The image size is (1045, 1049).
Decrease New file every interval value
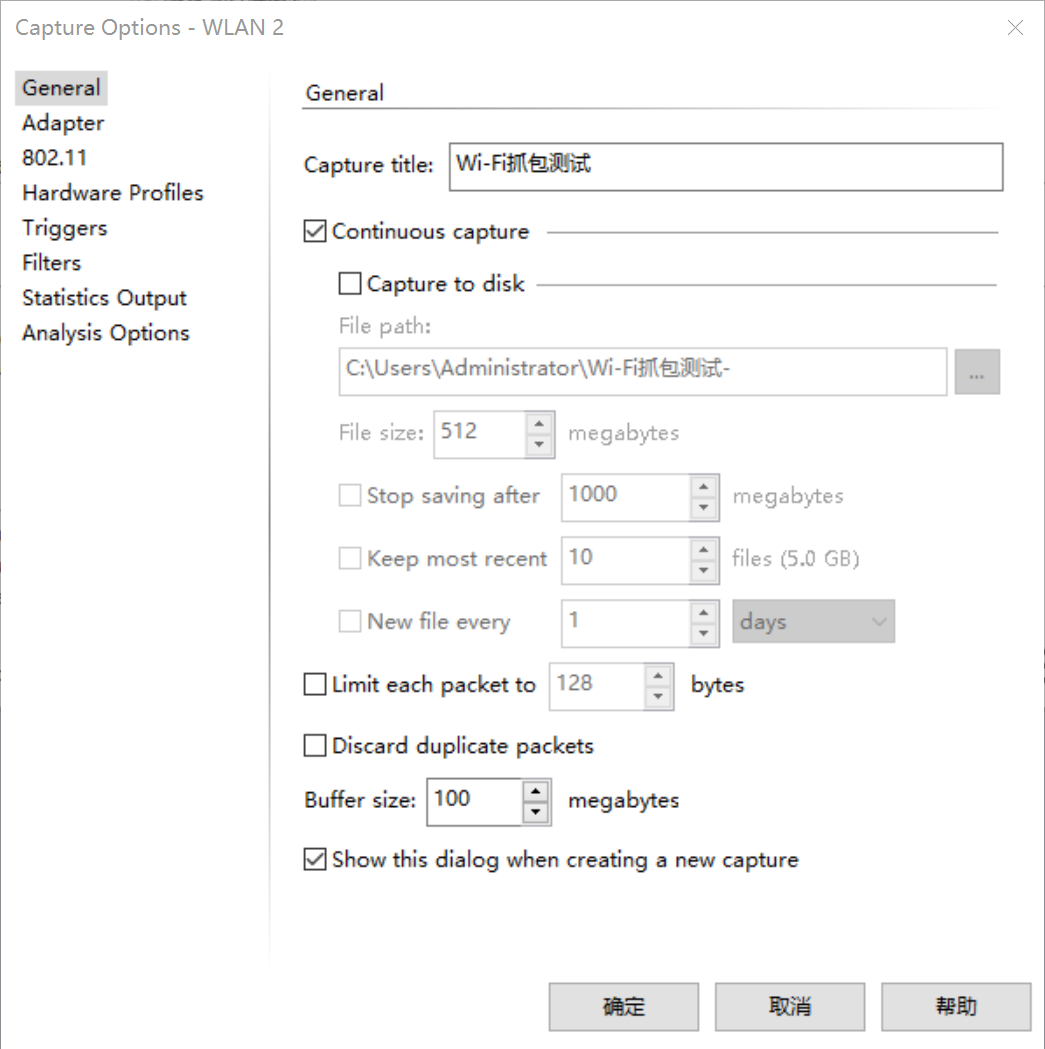point(704,634)
